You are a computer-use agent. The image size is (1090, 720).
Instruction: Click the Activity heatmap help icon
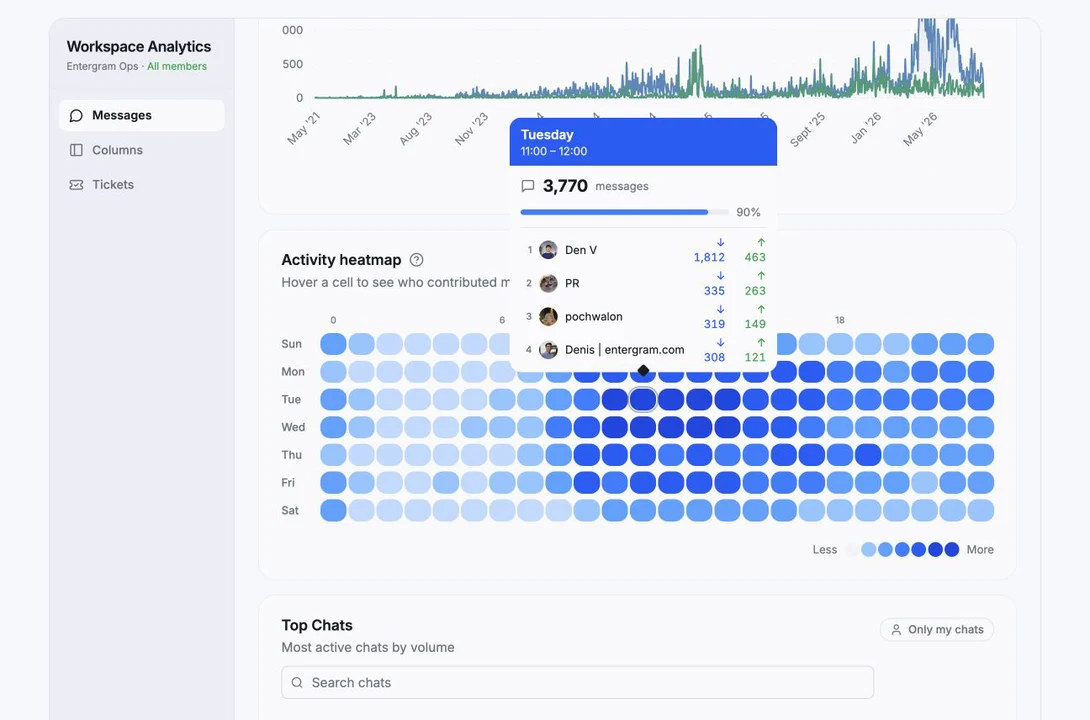[x=416, y=260]
